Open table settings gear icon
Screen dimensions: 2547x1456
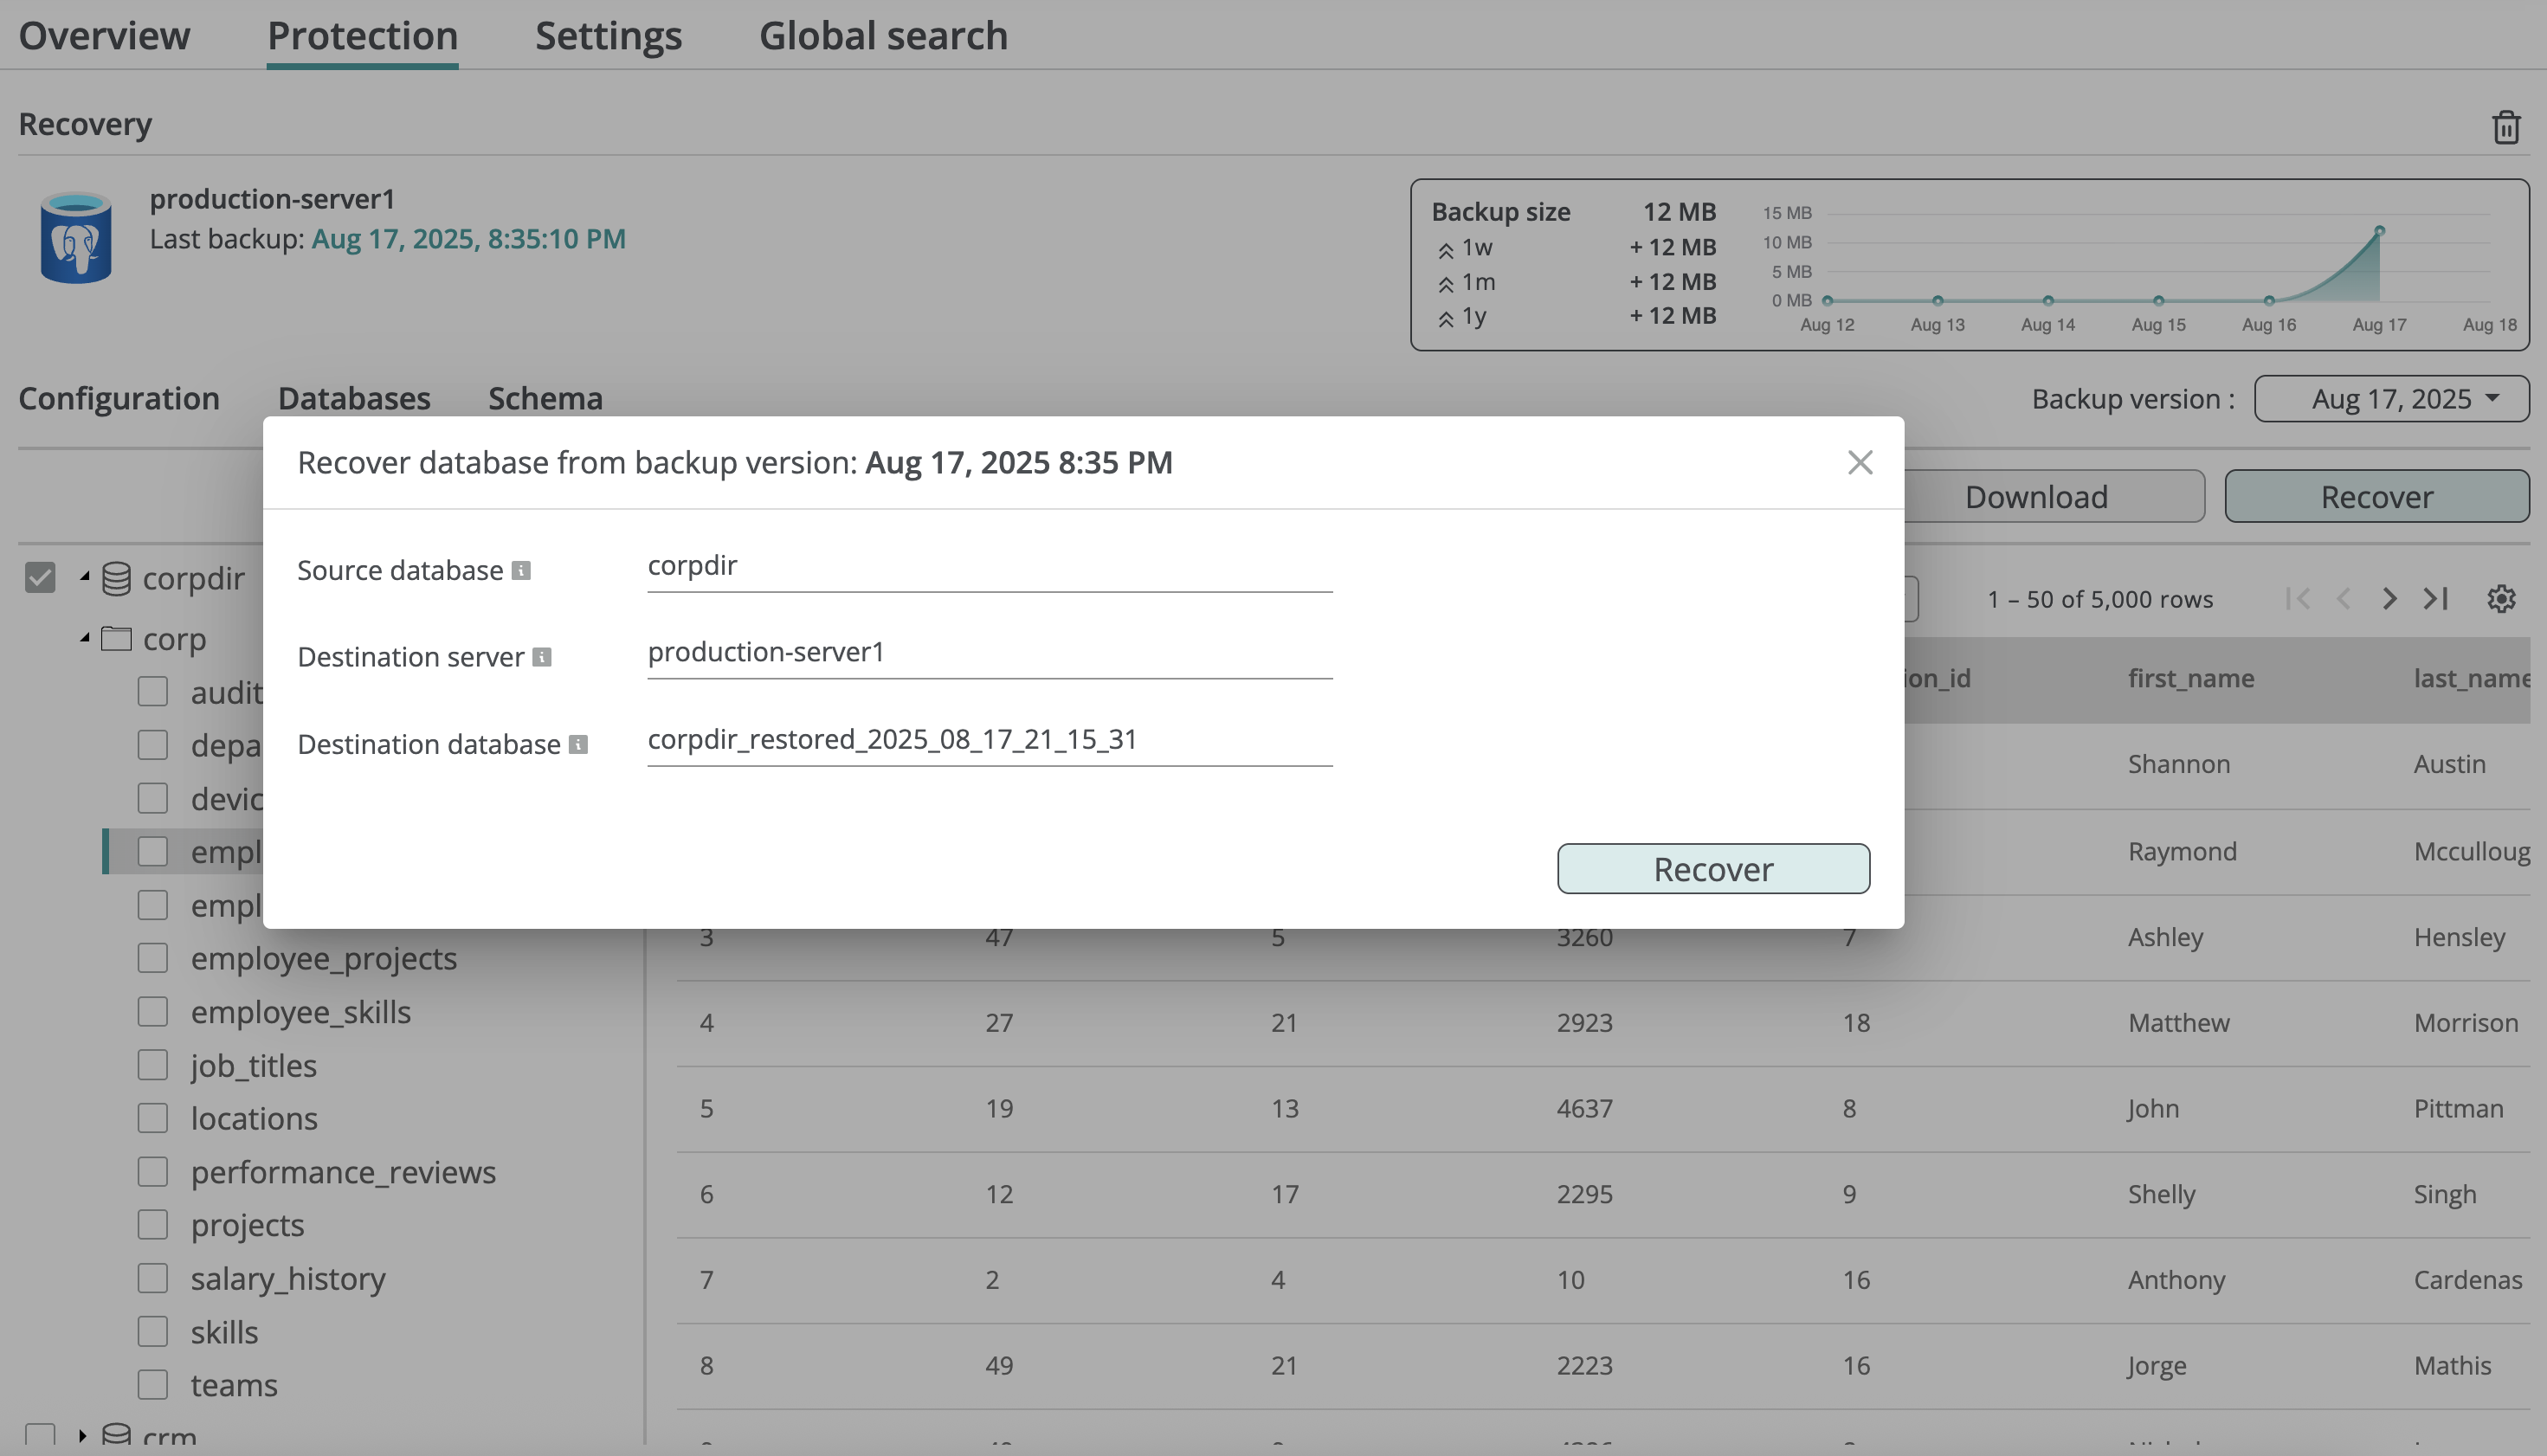click(x=2500, y=599)
